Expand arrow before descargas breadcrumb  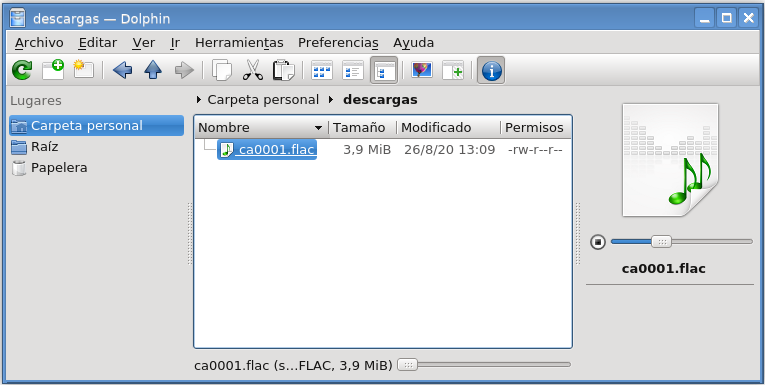tap(331, 100)
